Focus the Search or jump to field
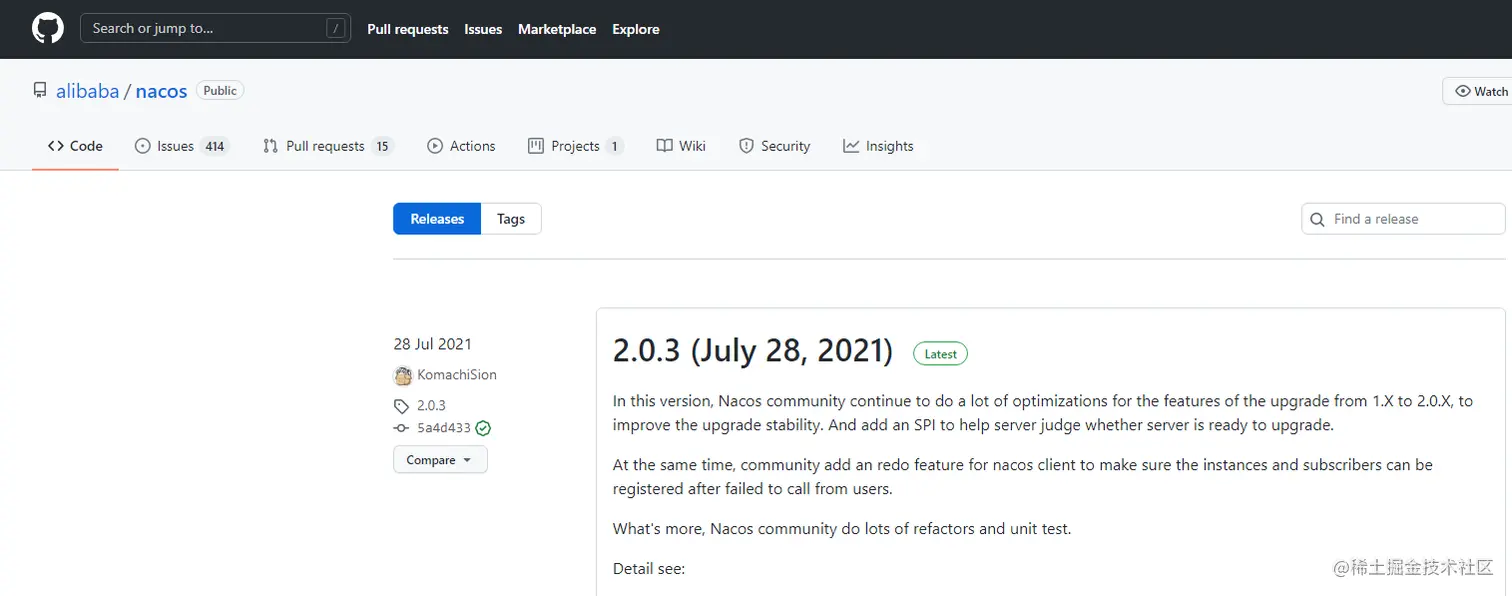 coord(215,29)
